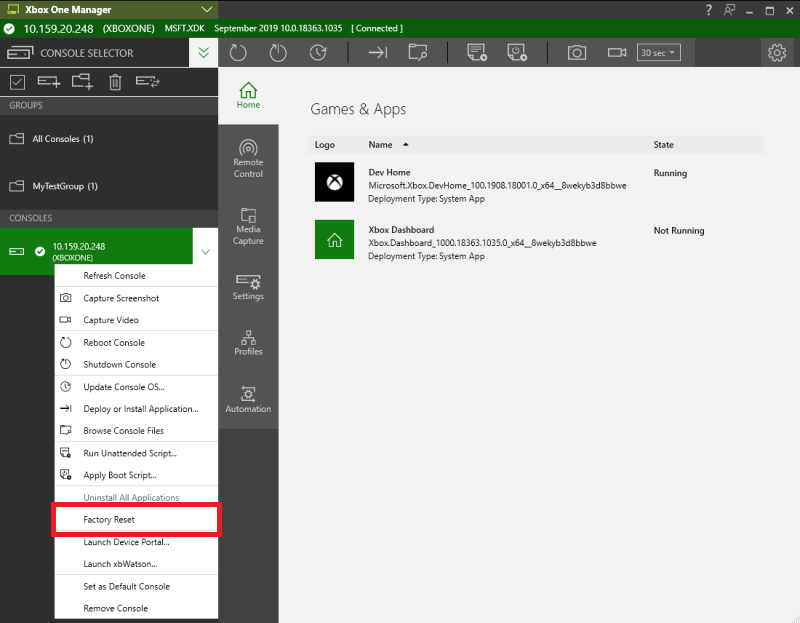800x623 pixels.
Task: Toggle the console 10.159.20.248 chevron menu
Action: point(205,252)
